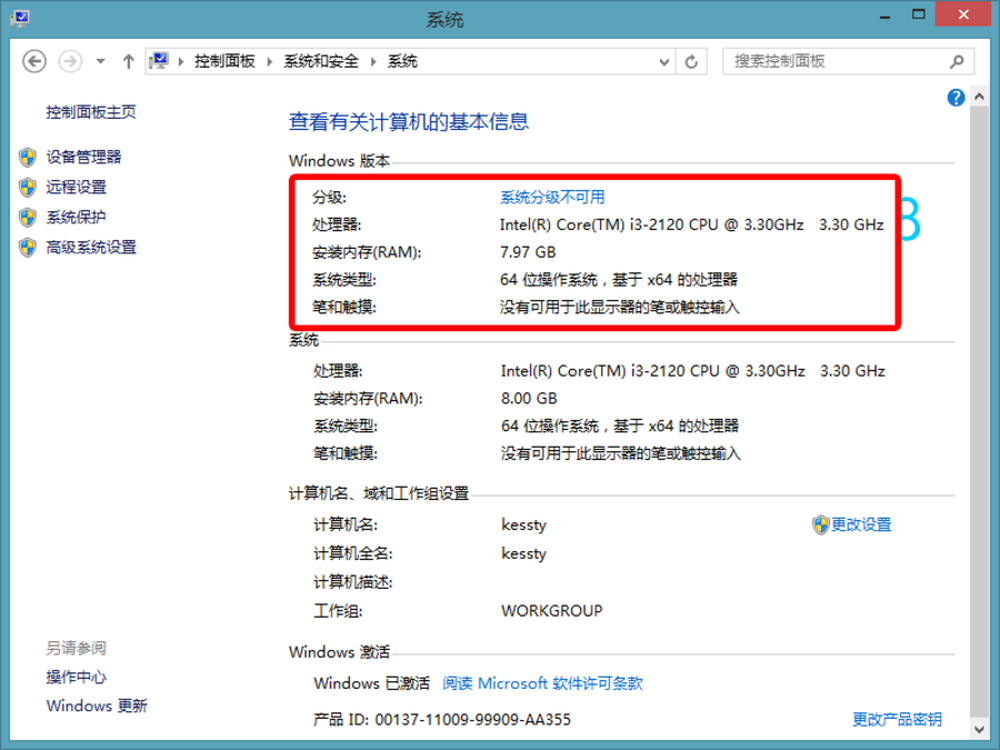Open 设备管理器 from the sidebar
The width and height of the screenshot is (1000, 750).
[x=84, y=157]
